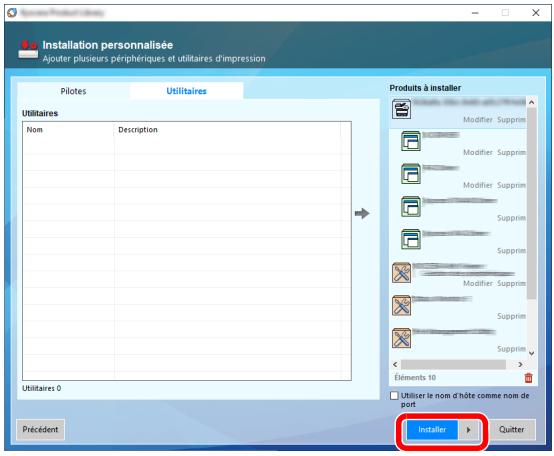The width and height of the screenshot is (554, 456).
Task: Switch to the Pilotes tab
Action: (x=73, y=91)
